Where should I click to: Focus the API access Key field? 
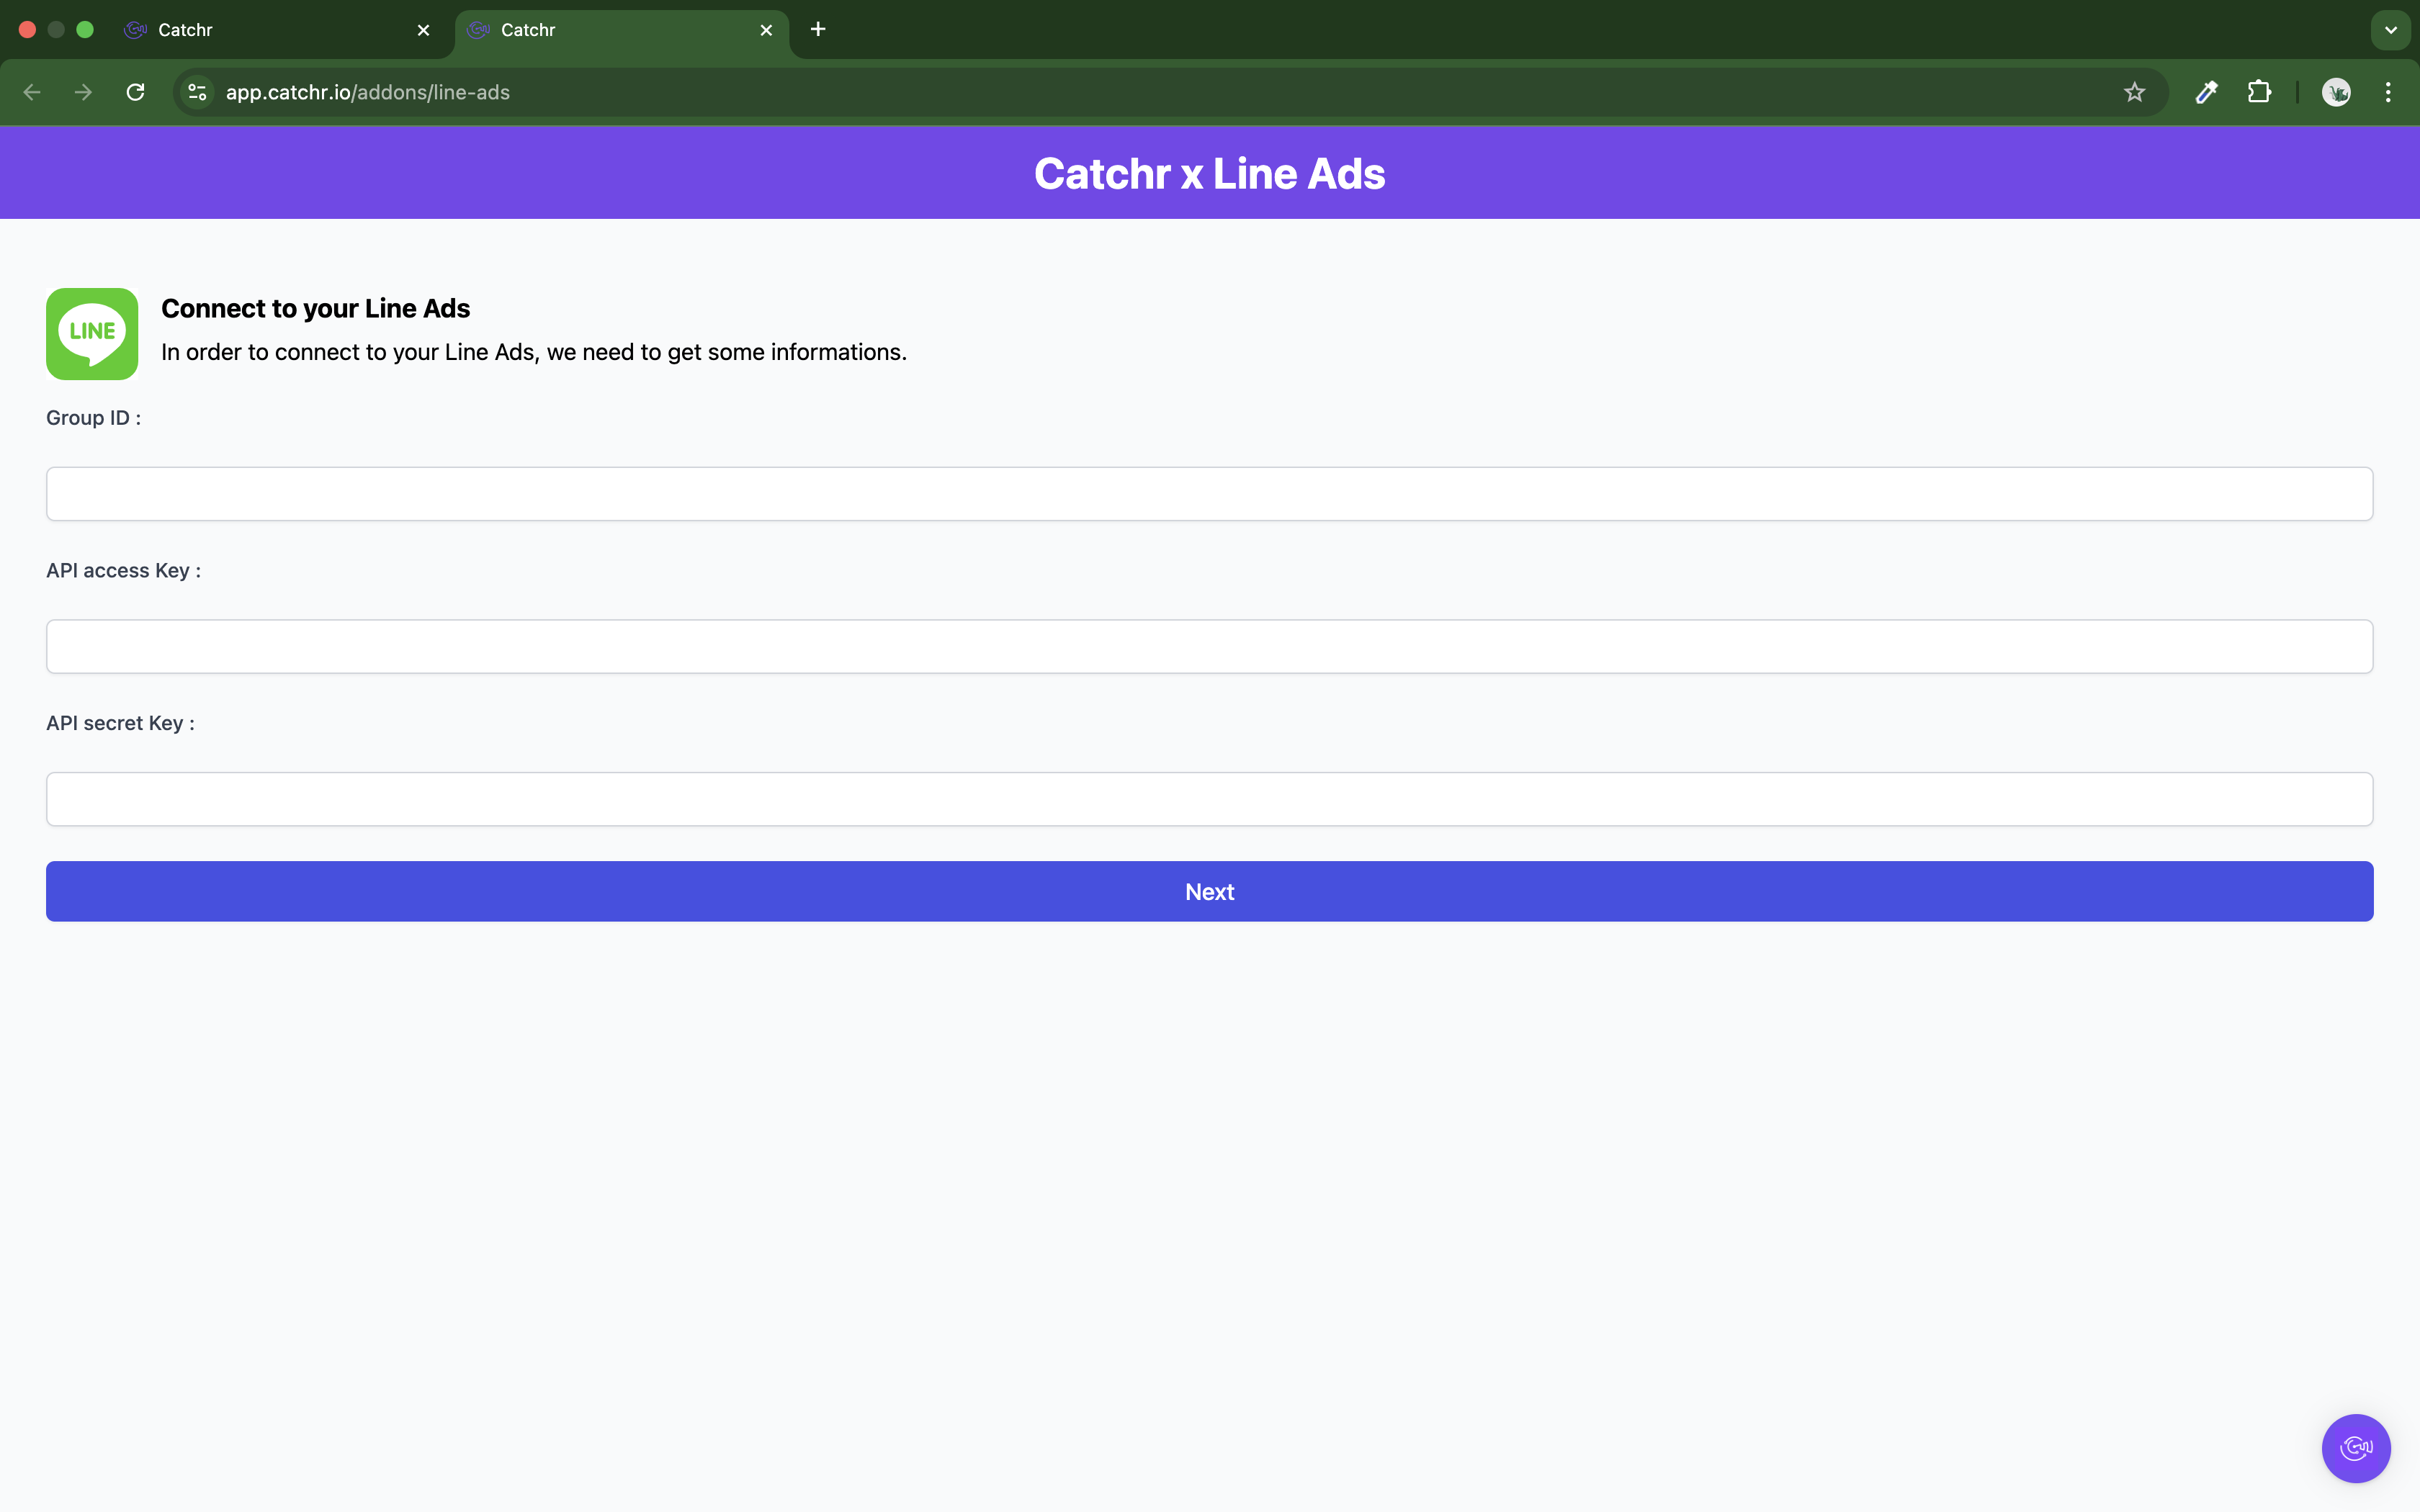[x=1209, y=646]
